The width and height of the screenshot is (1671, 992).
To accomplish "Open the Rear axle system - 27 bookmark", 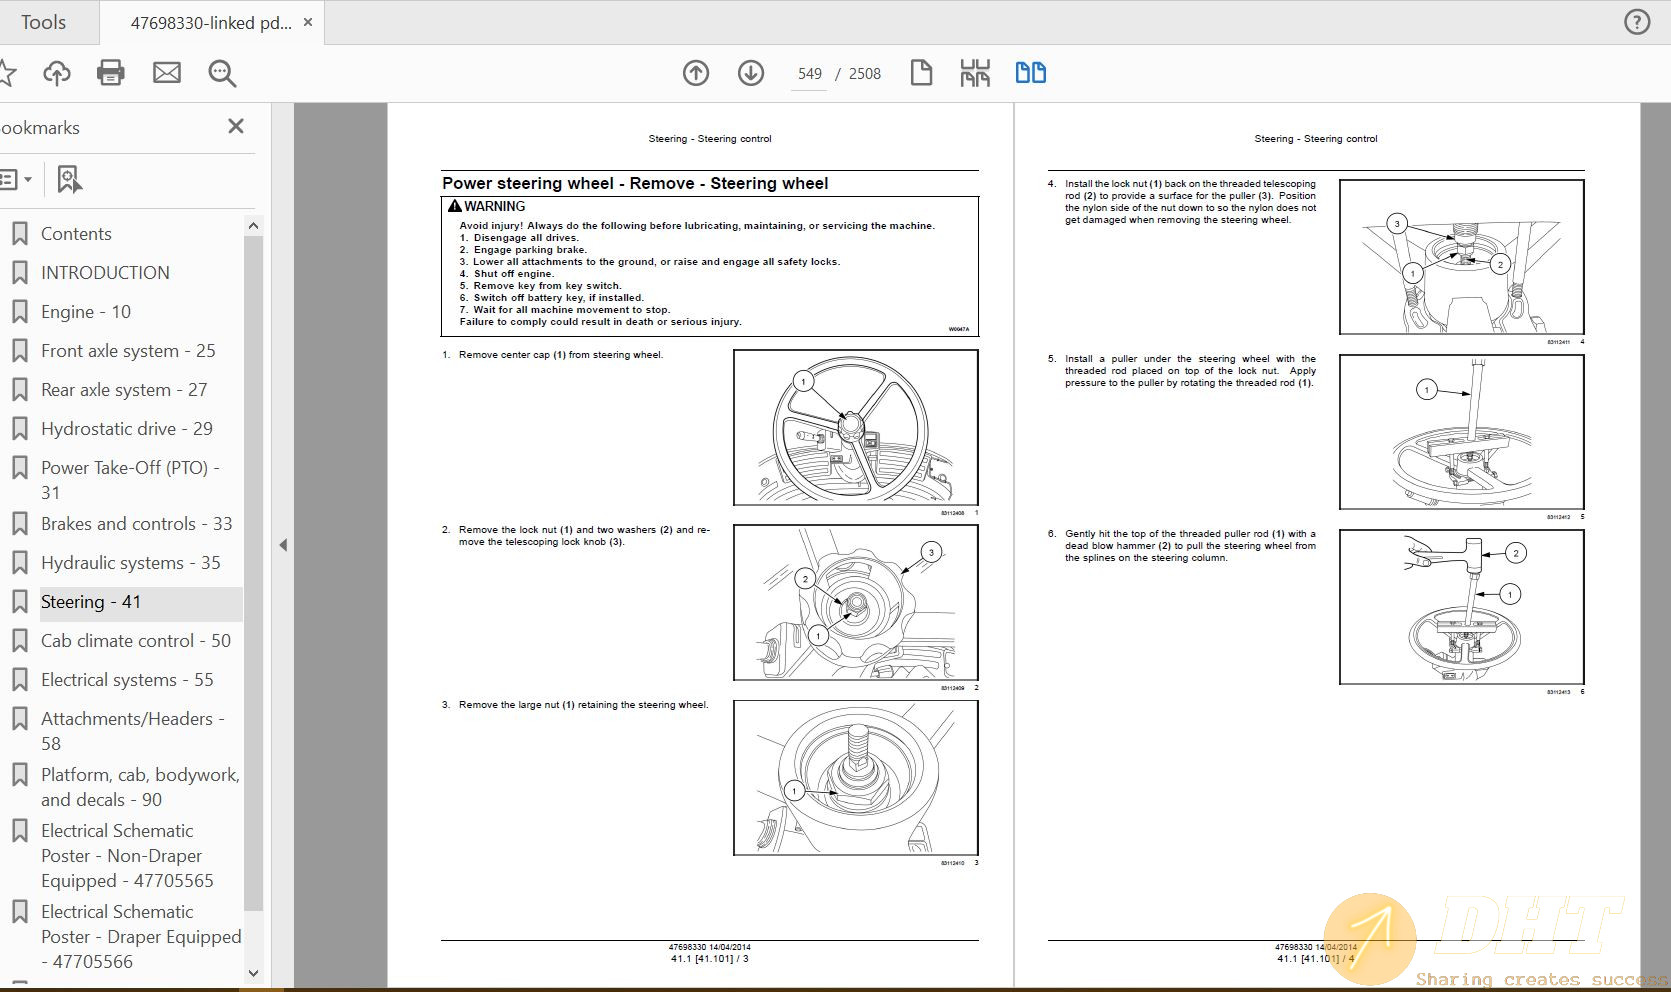I will tap(124, 390).
